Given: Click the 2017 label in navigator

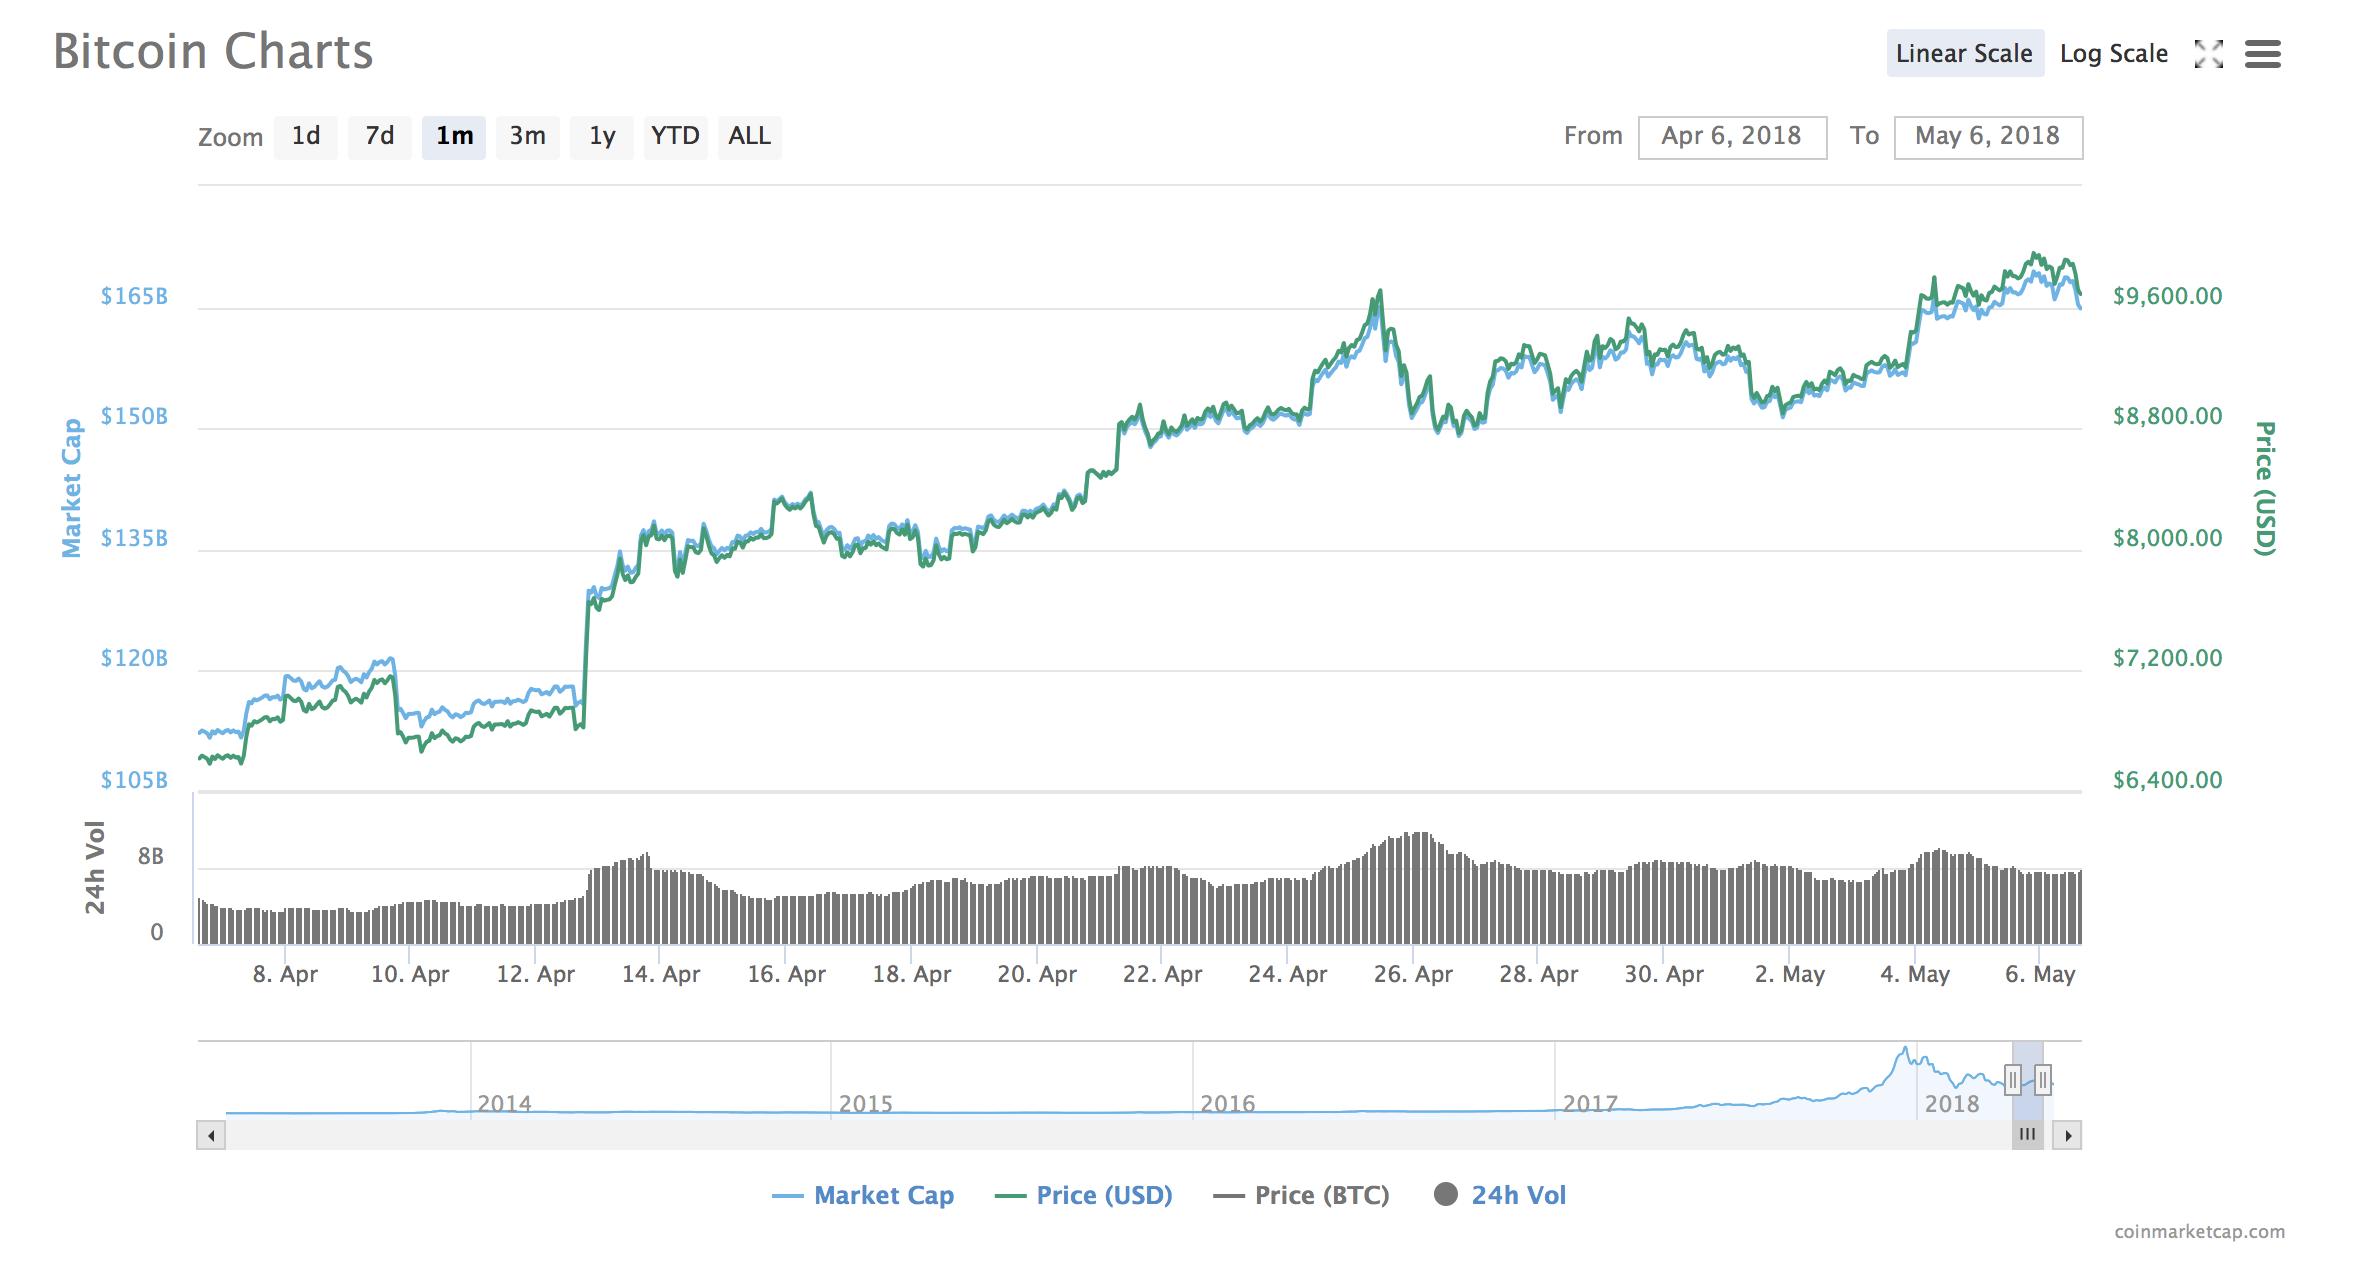Looking at the screenshot, I should pos(1590,1104).
